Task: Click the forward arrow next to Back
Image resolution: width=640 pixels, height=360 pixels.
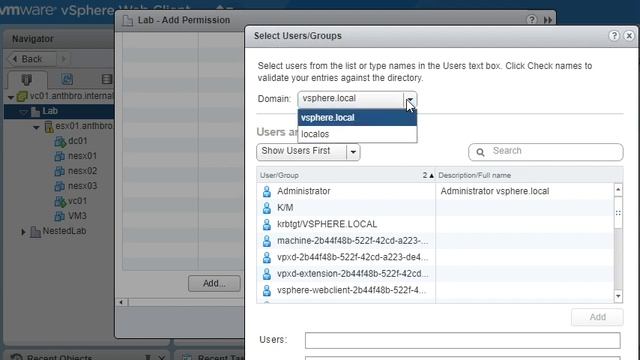Action: click(64, 59)
